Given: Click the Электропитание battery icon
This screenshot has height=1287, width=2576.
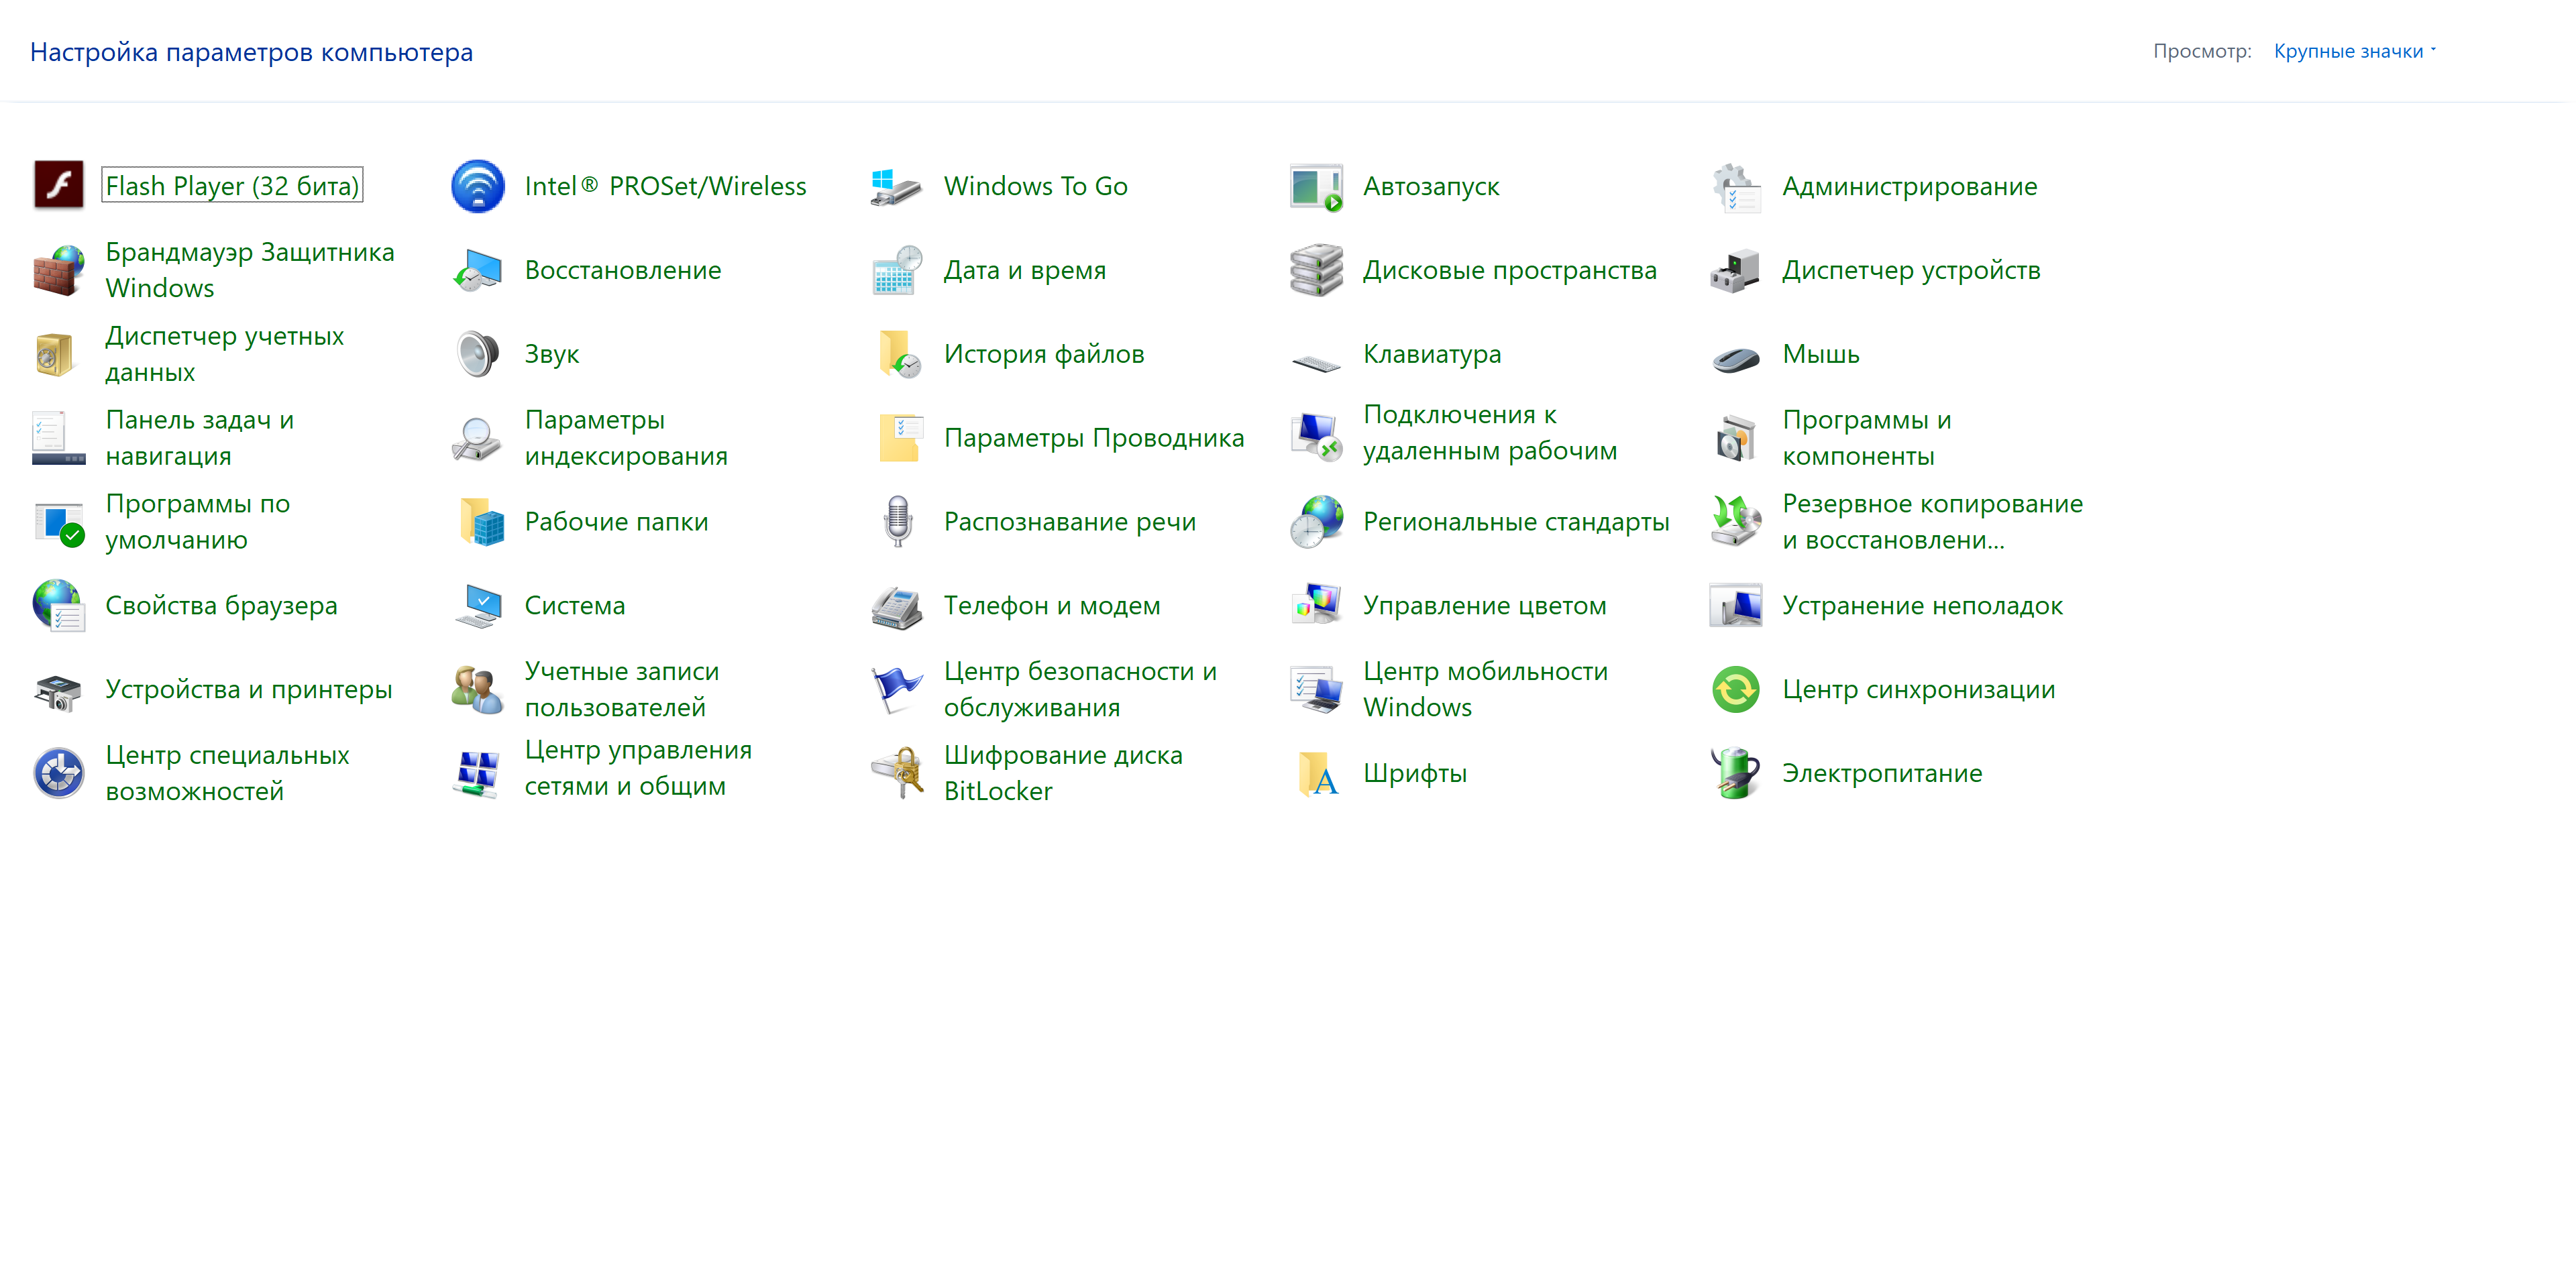Looking at the screenshot, I should [1735, 774].
